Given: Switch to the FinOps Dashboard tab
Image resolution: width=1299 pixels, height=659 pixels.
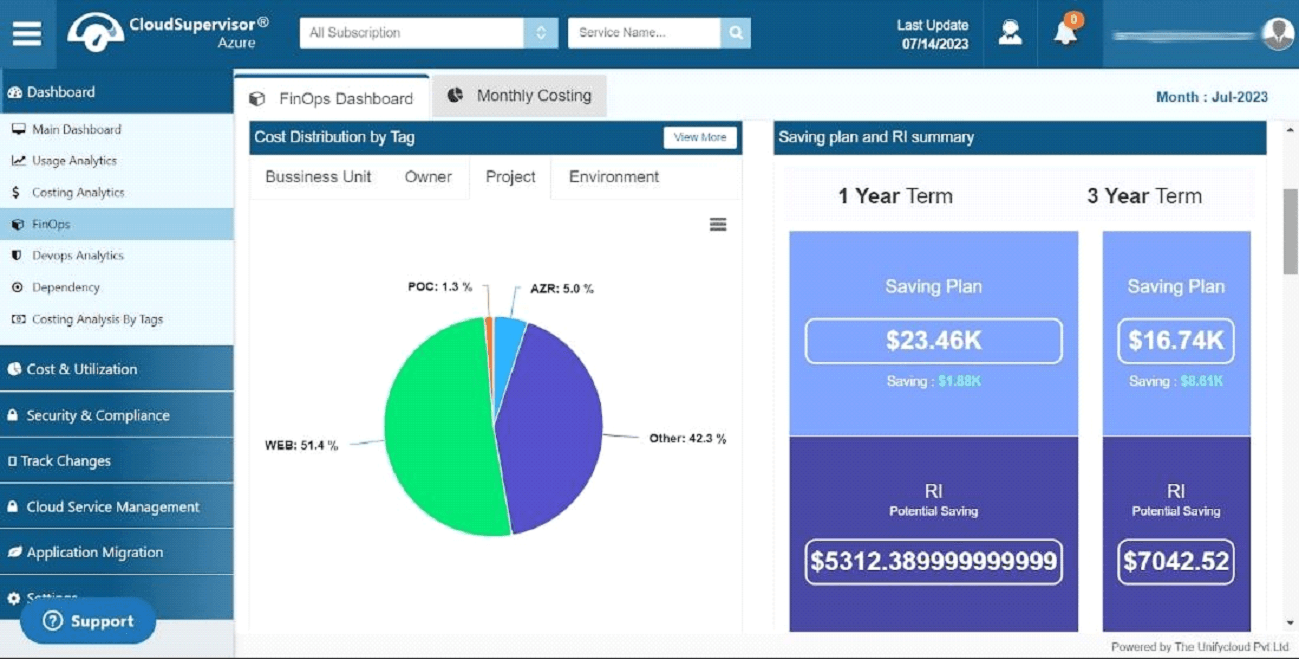Looking at the screenshot, I should [332, 97].
